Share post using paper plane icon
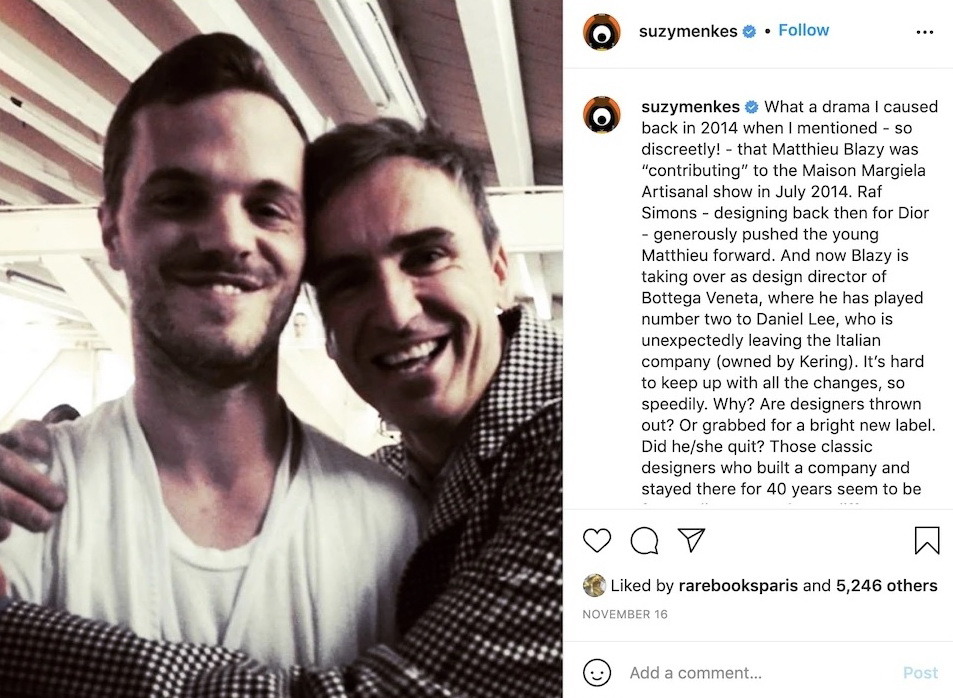953x698 pixels. click(691, 539)
